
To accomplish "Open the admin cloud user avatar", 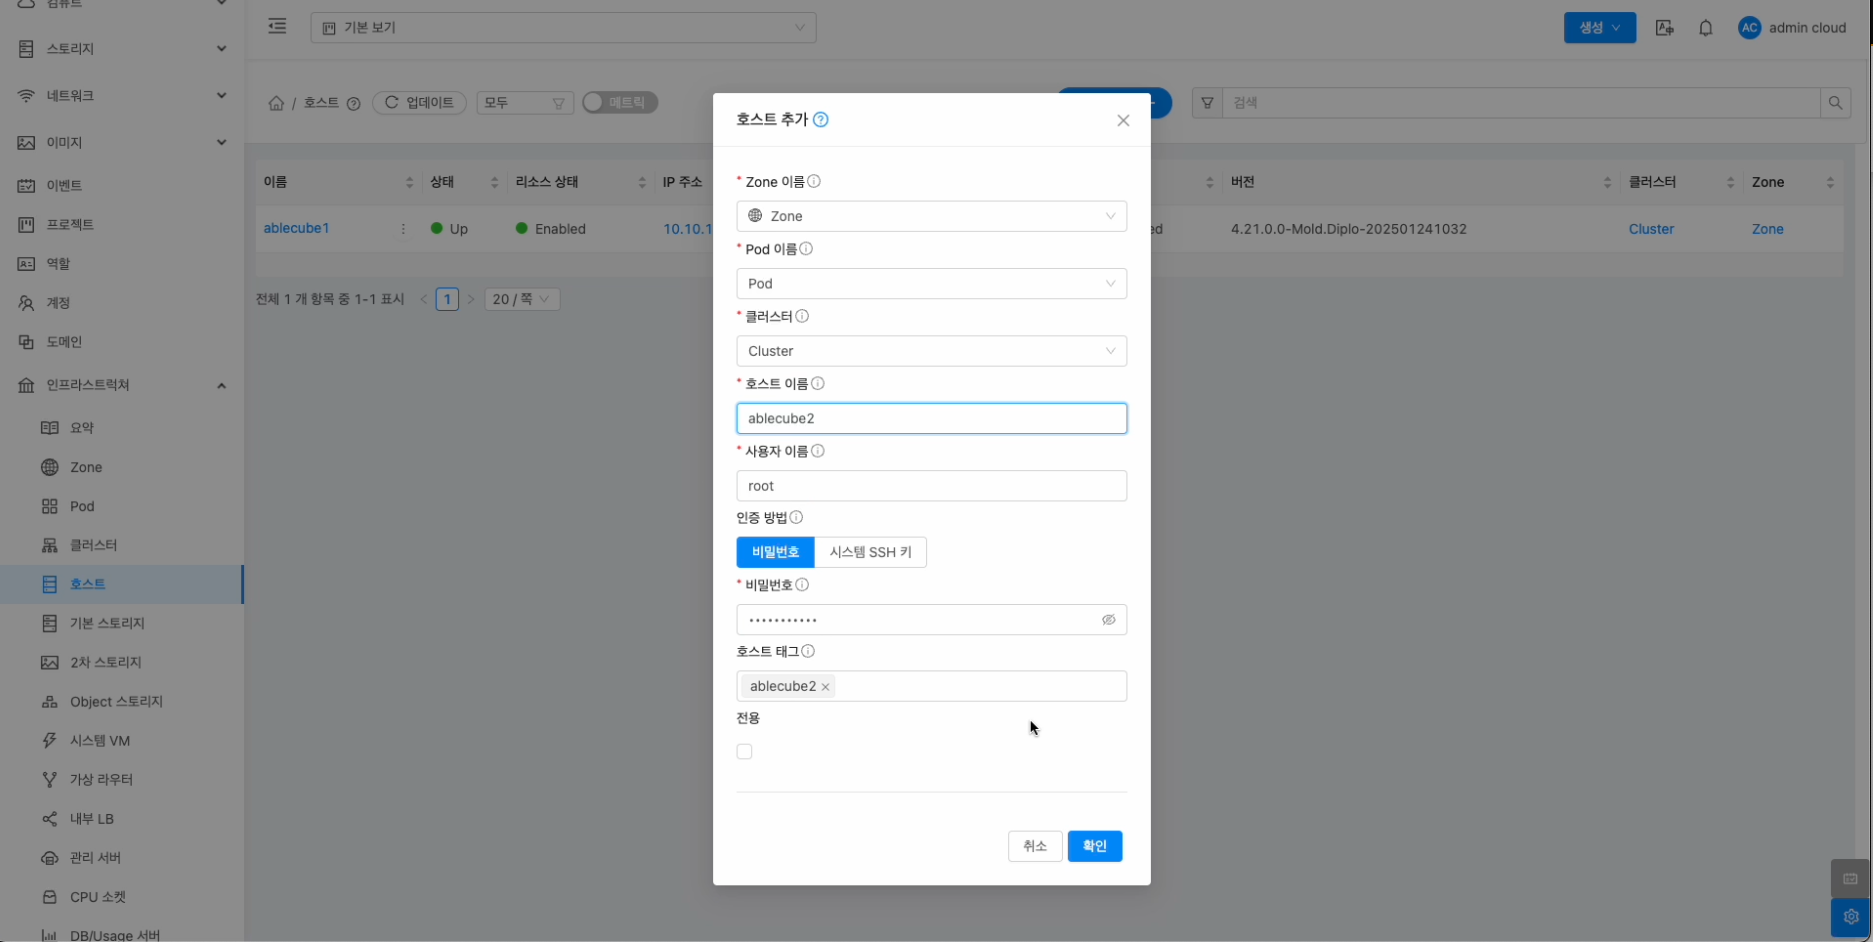I will tap(1749, 28).
